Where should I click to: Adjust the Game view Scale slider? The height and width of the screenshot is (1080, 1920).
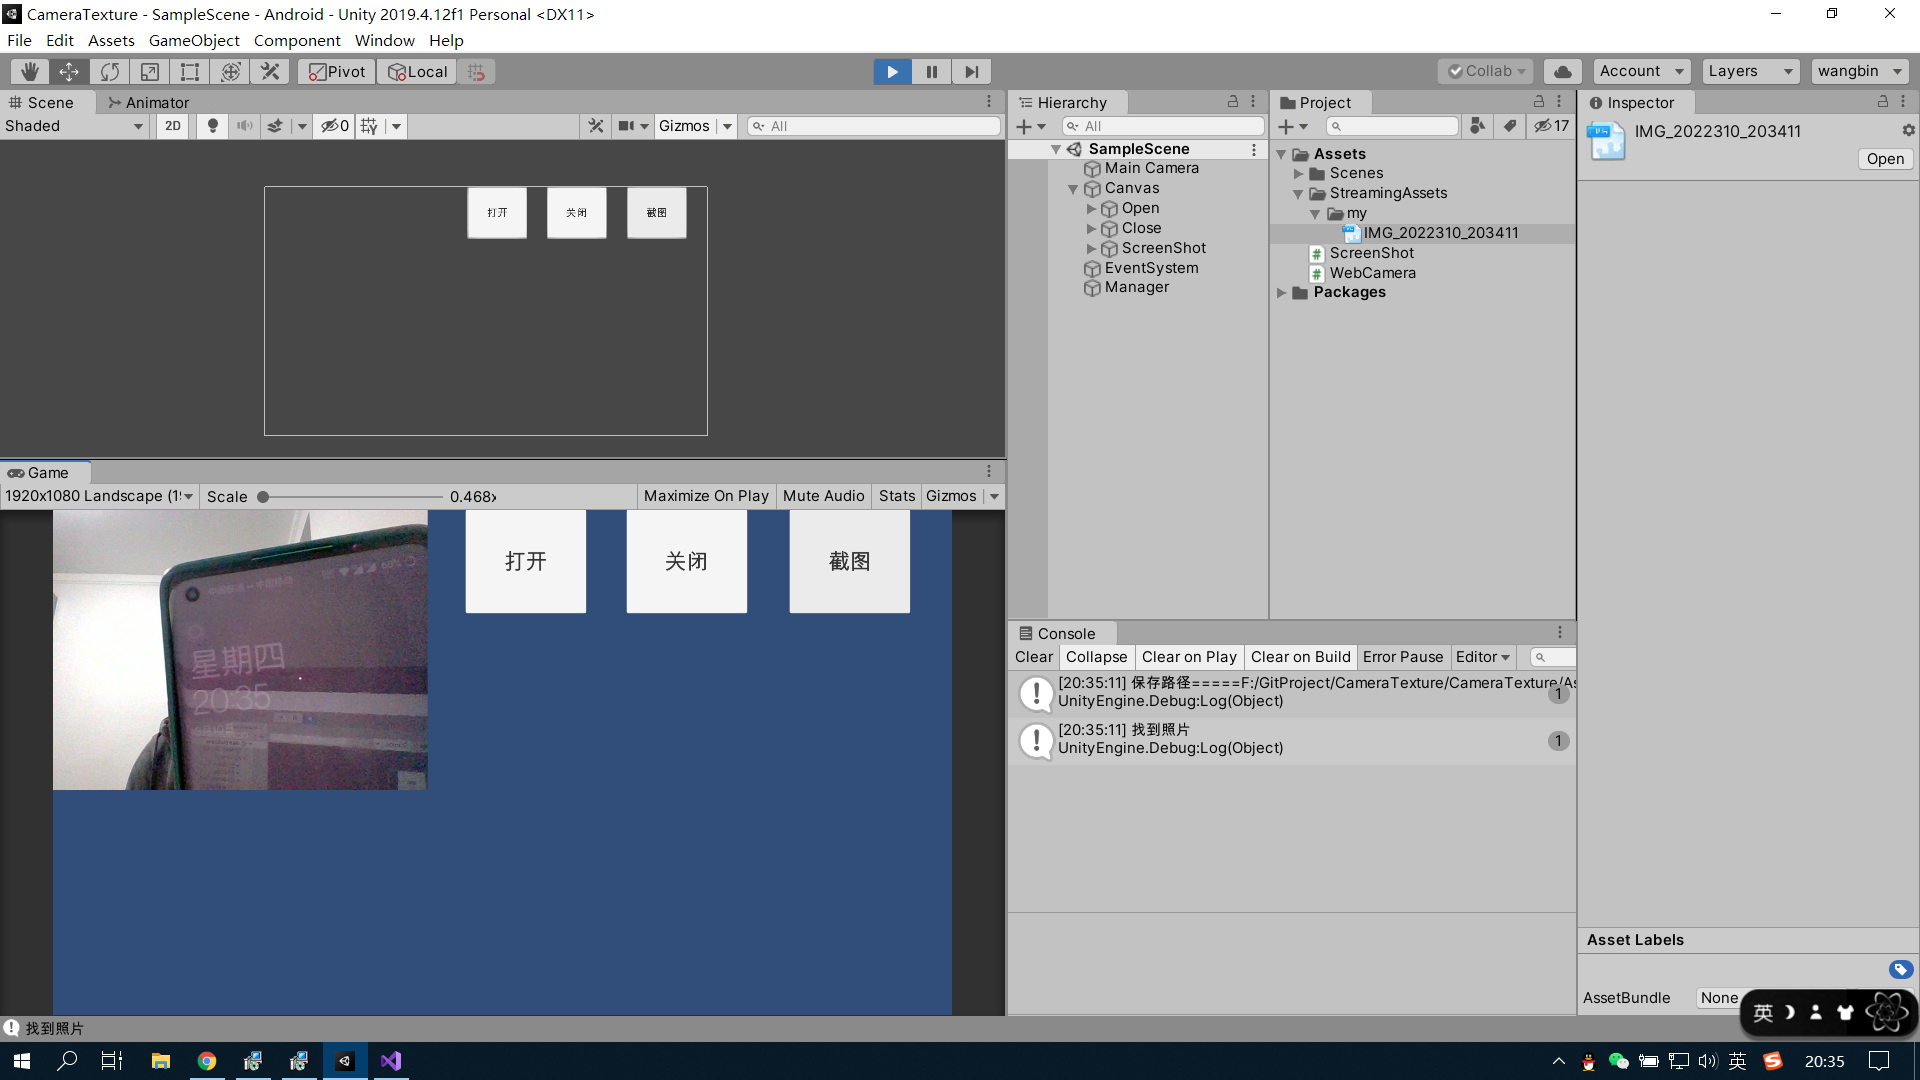[x=263, y=496]
